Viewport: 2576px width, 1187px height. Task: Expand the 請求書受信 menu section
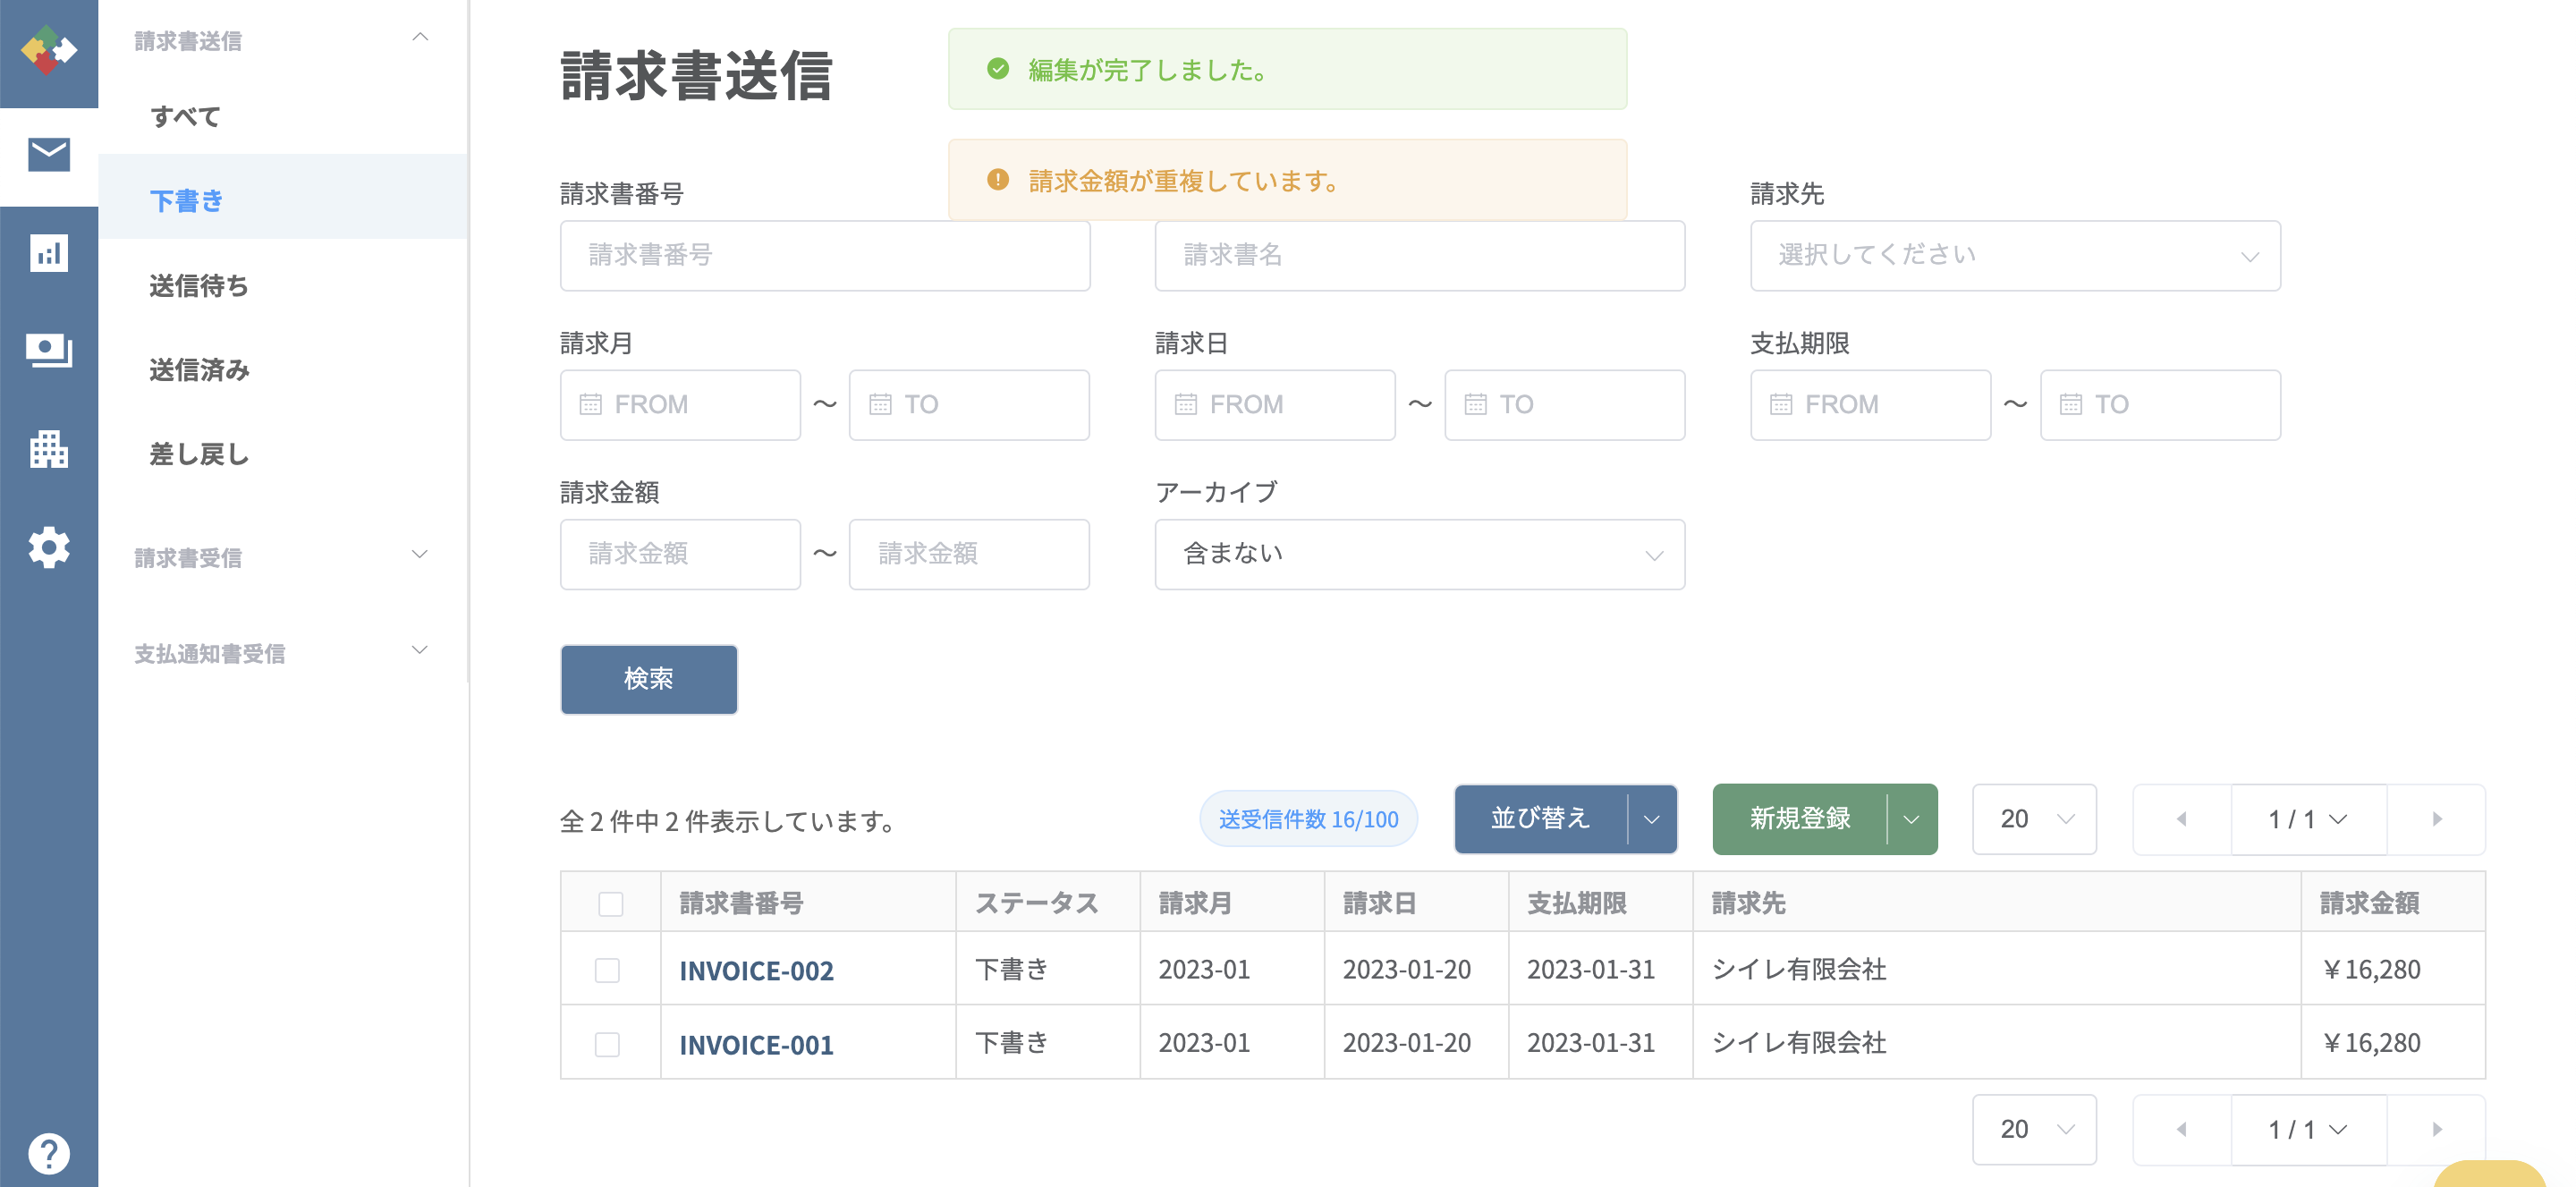click(420, 555)
